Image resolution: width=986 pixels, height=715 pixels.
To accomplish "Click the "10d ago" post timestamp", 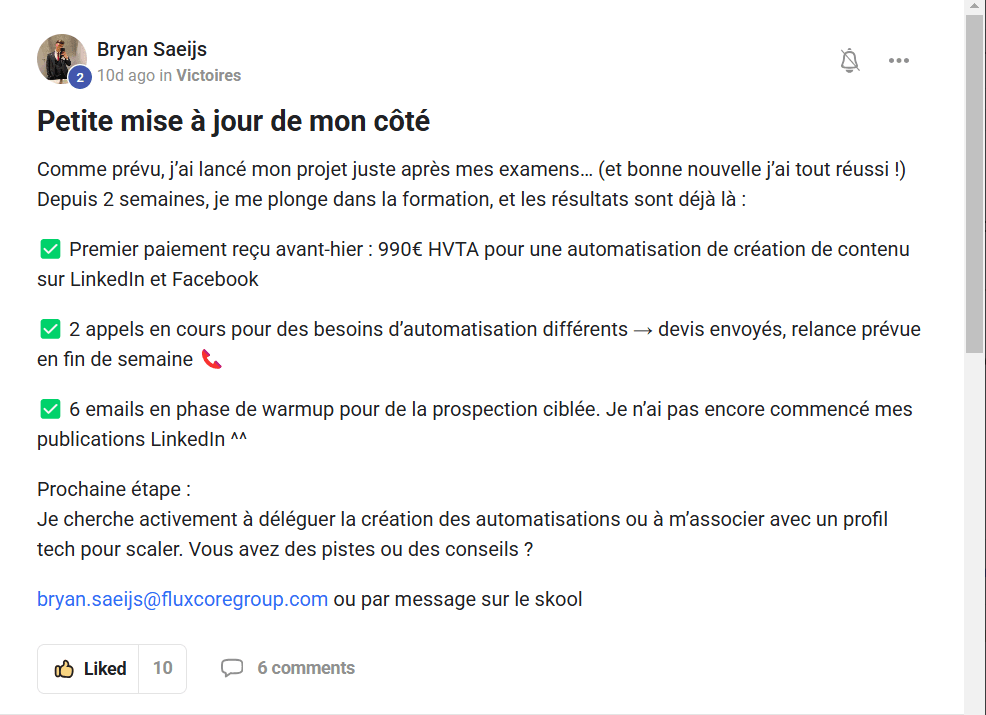I will pyautogui.click(x=126, y=75).
